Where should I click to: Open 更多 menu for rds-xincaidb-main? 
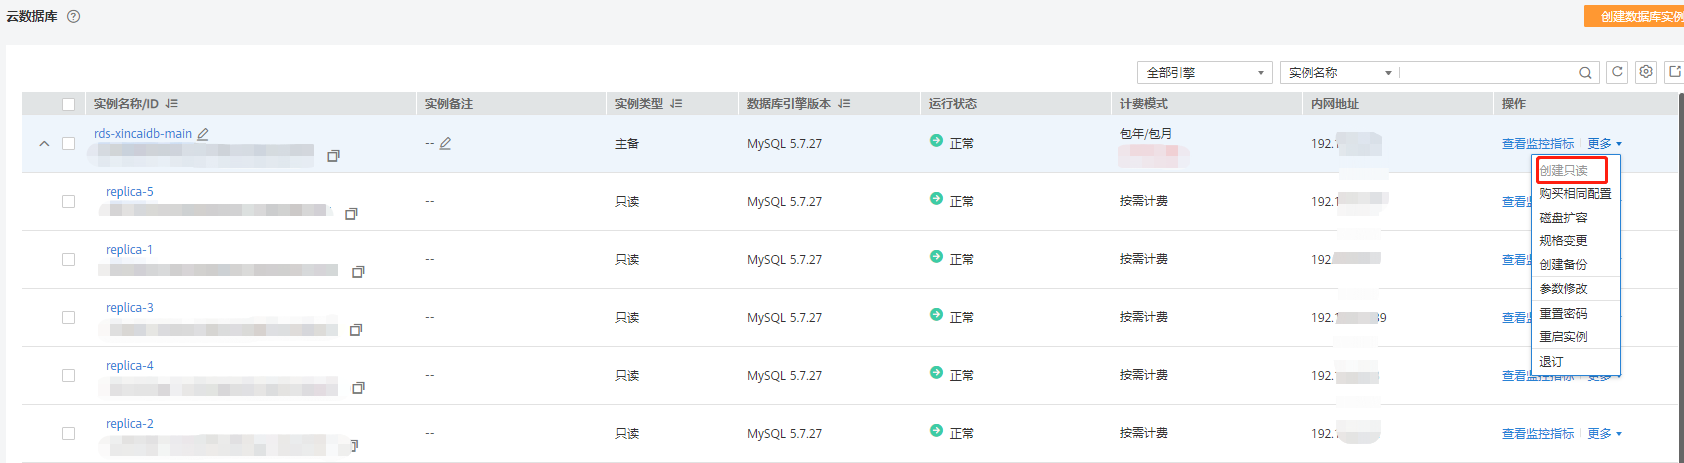[1604, 144]
